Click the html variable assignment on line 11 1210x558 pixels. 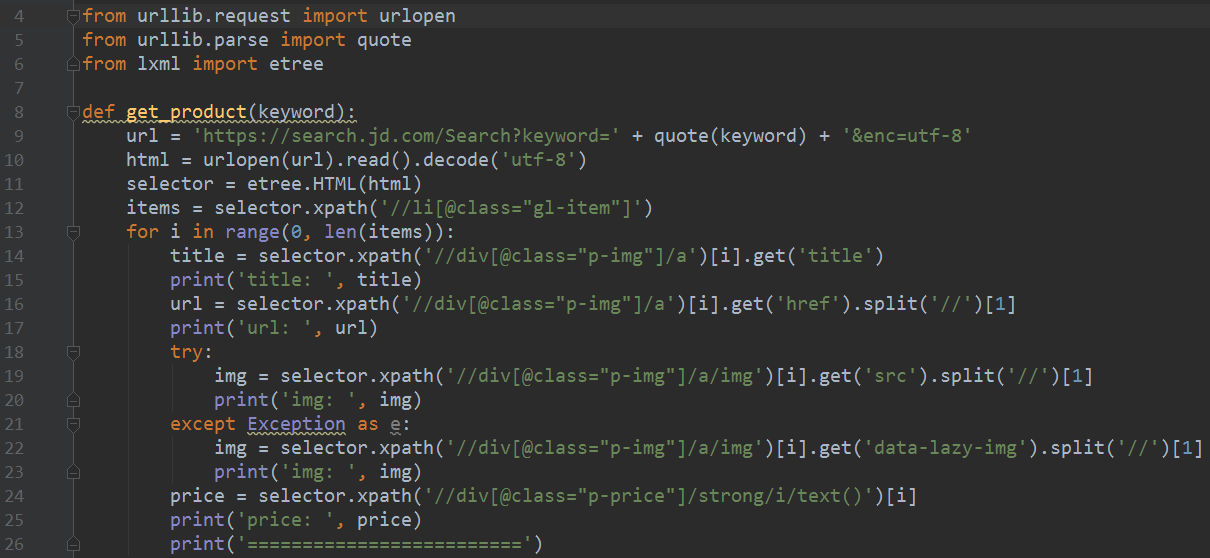point(149,160)
